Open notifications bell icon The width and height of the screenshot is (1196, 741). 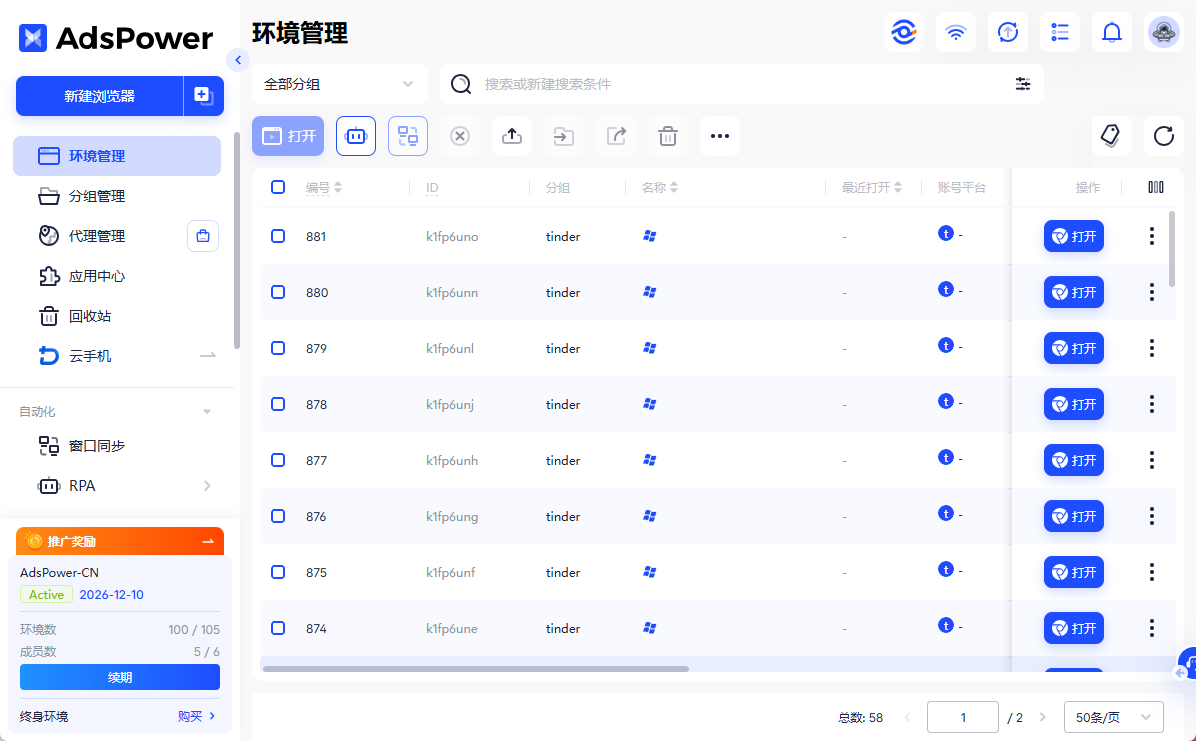tap(1112, 32)
